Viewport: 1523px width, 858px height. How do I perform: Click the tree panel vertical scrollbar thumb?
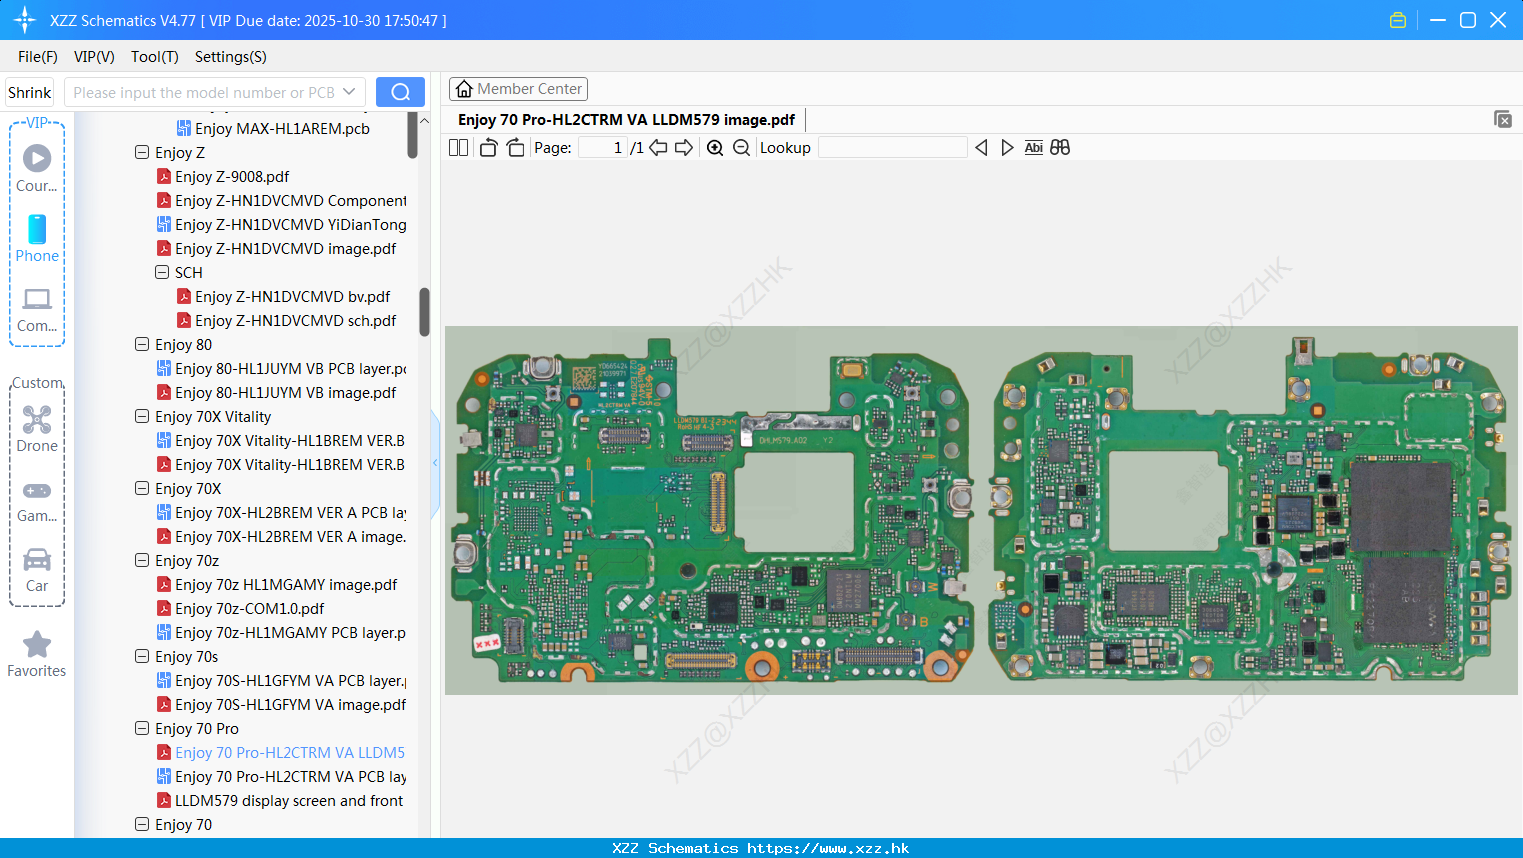click(424, 312)
